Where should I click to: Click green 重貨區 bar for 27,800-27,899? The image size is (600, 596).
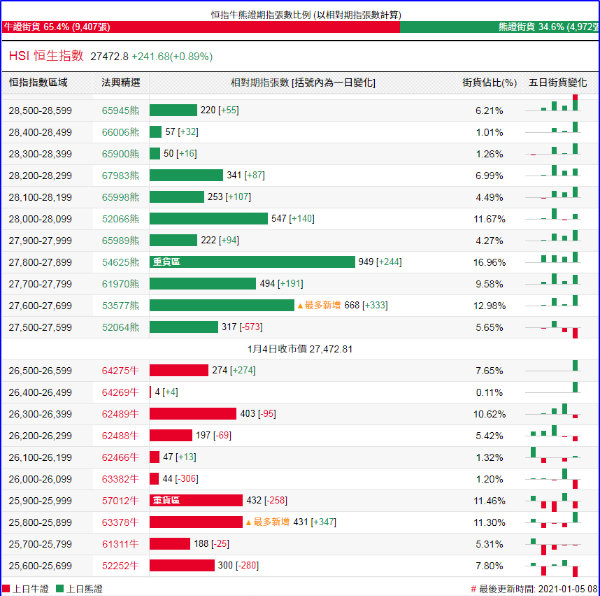252,262
